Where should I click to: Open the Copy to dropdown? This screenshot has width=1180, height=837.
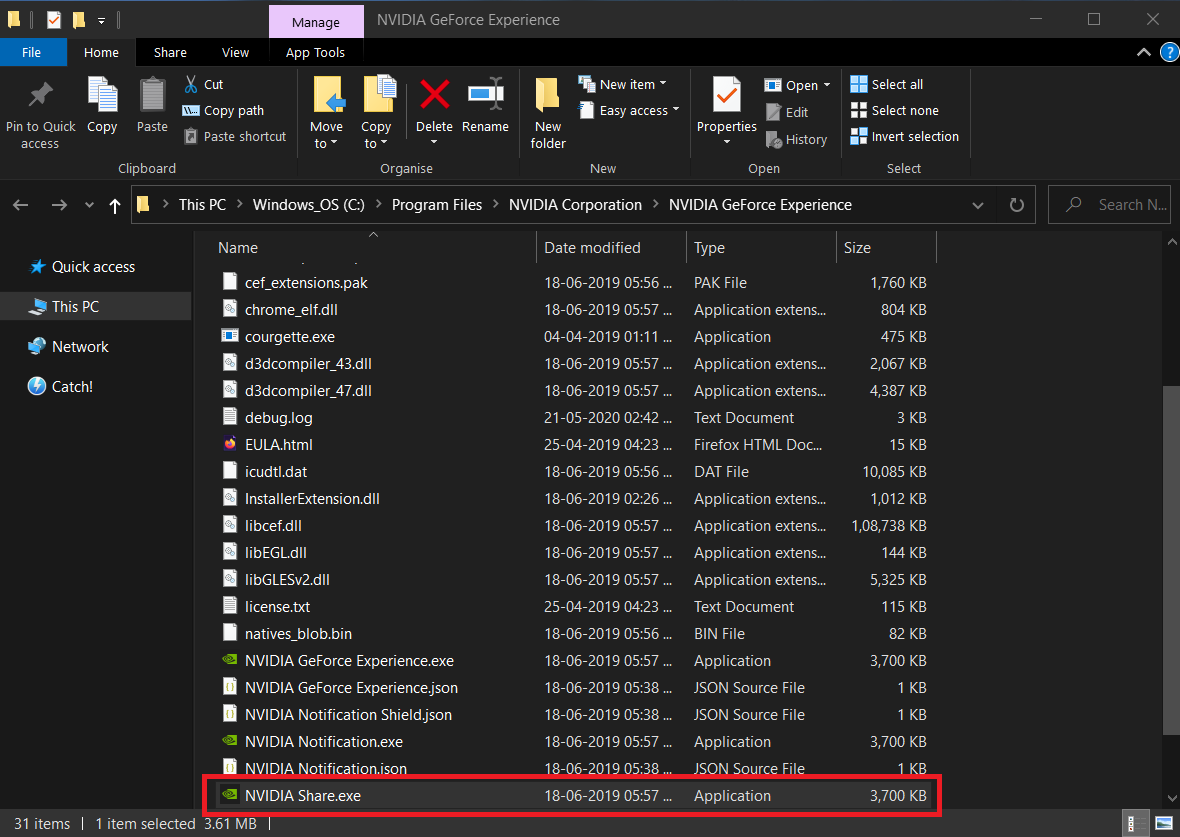376,135
